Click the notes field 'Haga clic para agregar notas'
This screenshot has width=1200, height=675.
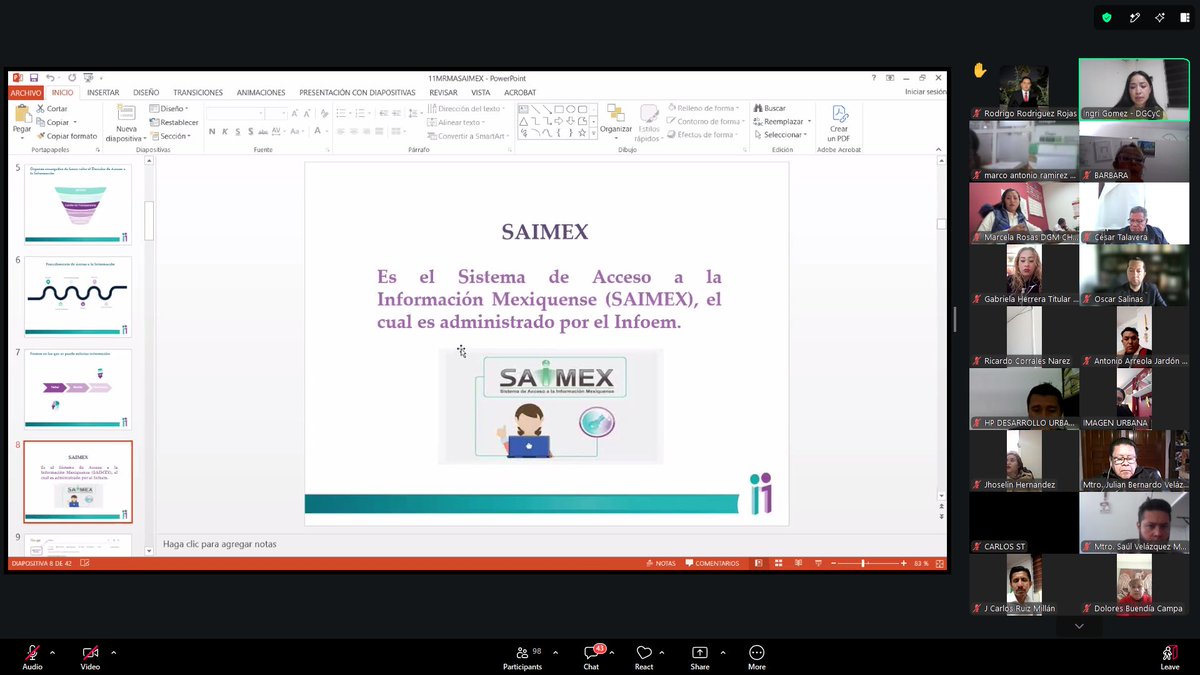220,544
